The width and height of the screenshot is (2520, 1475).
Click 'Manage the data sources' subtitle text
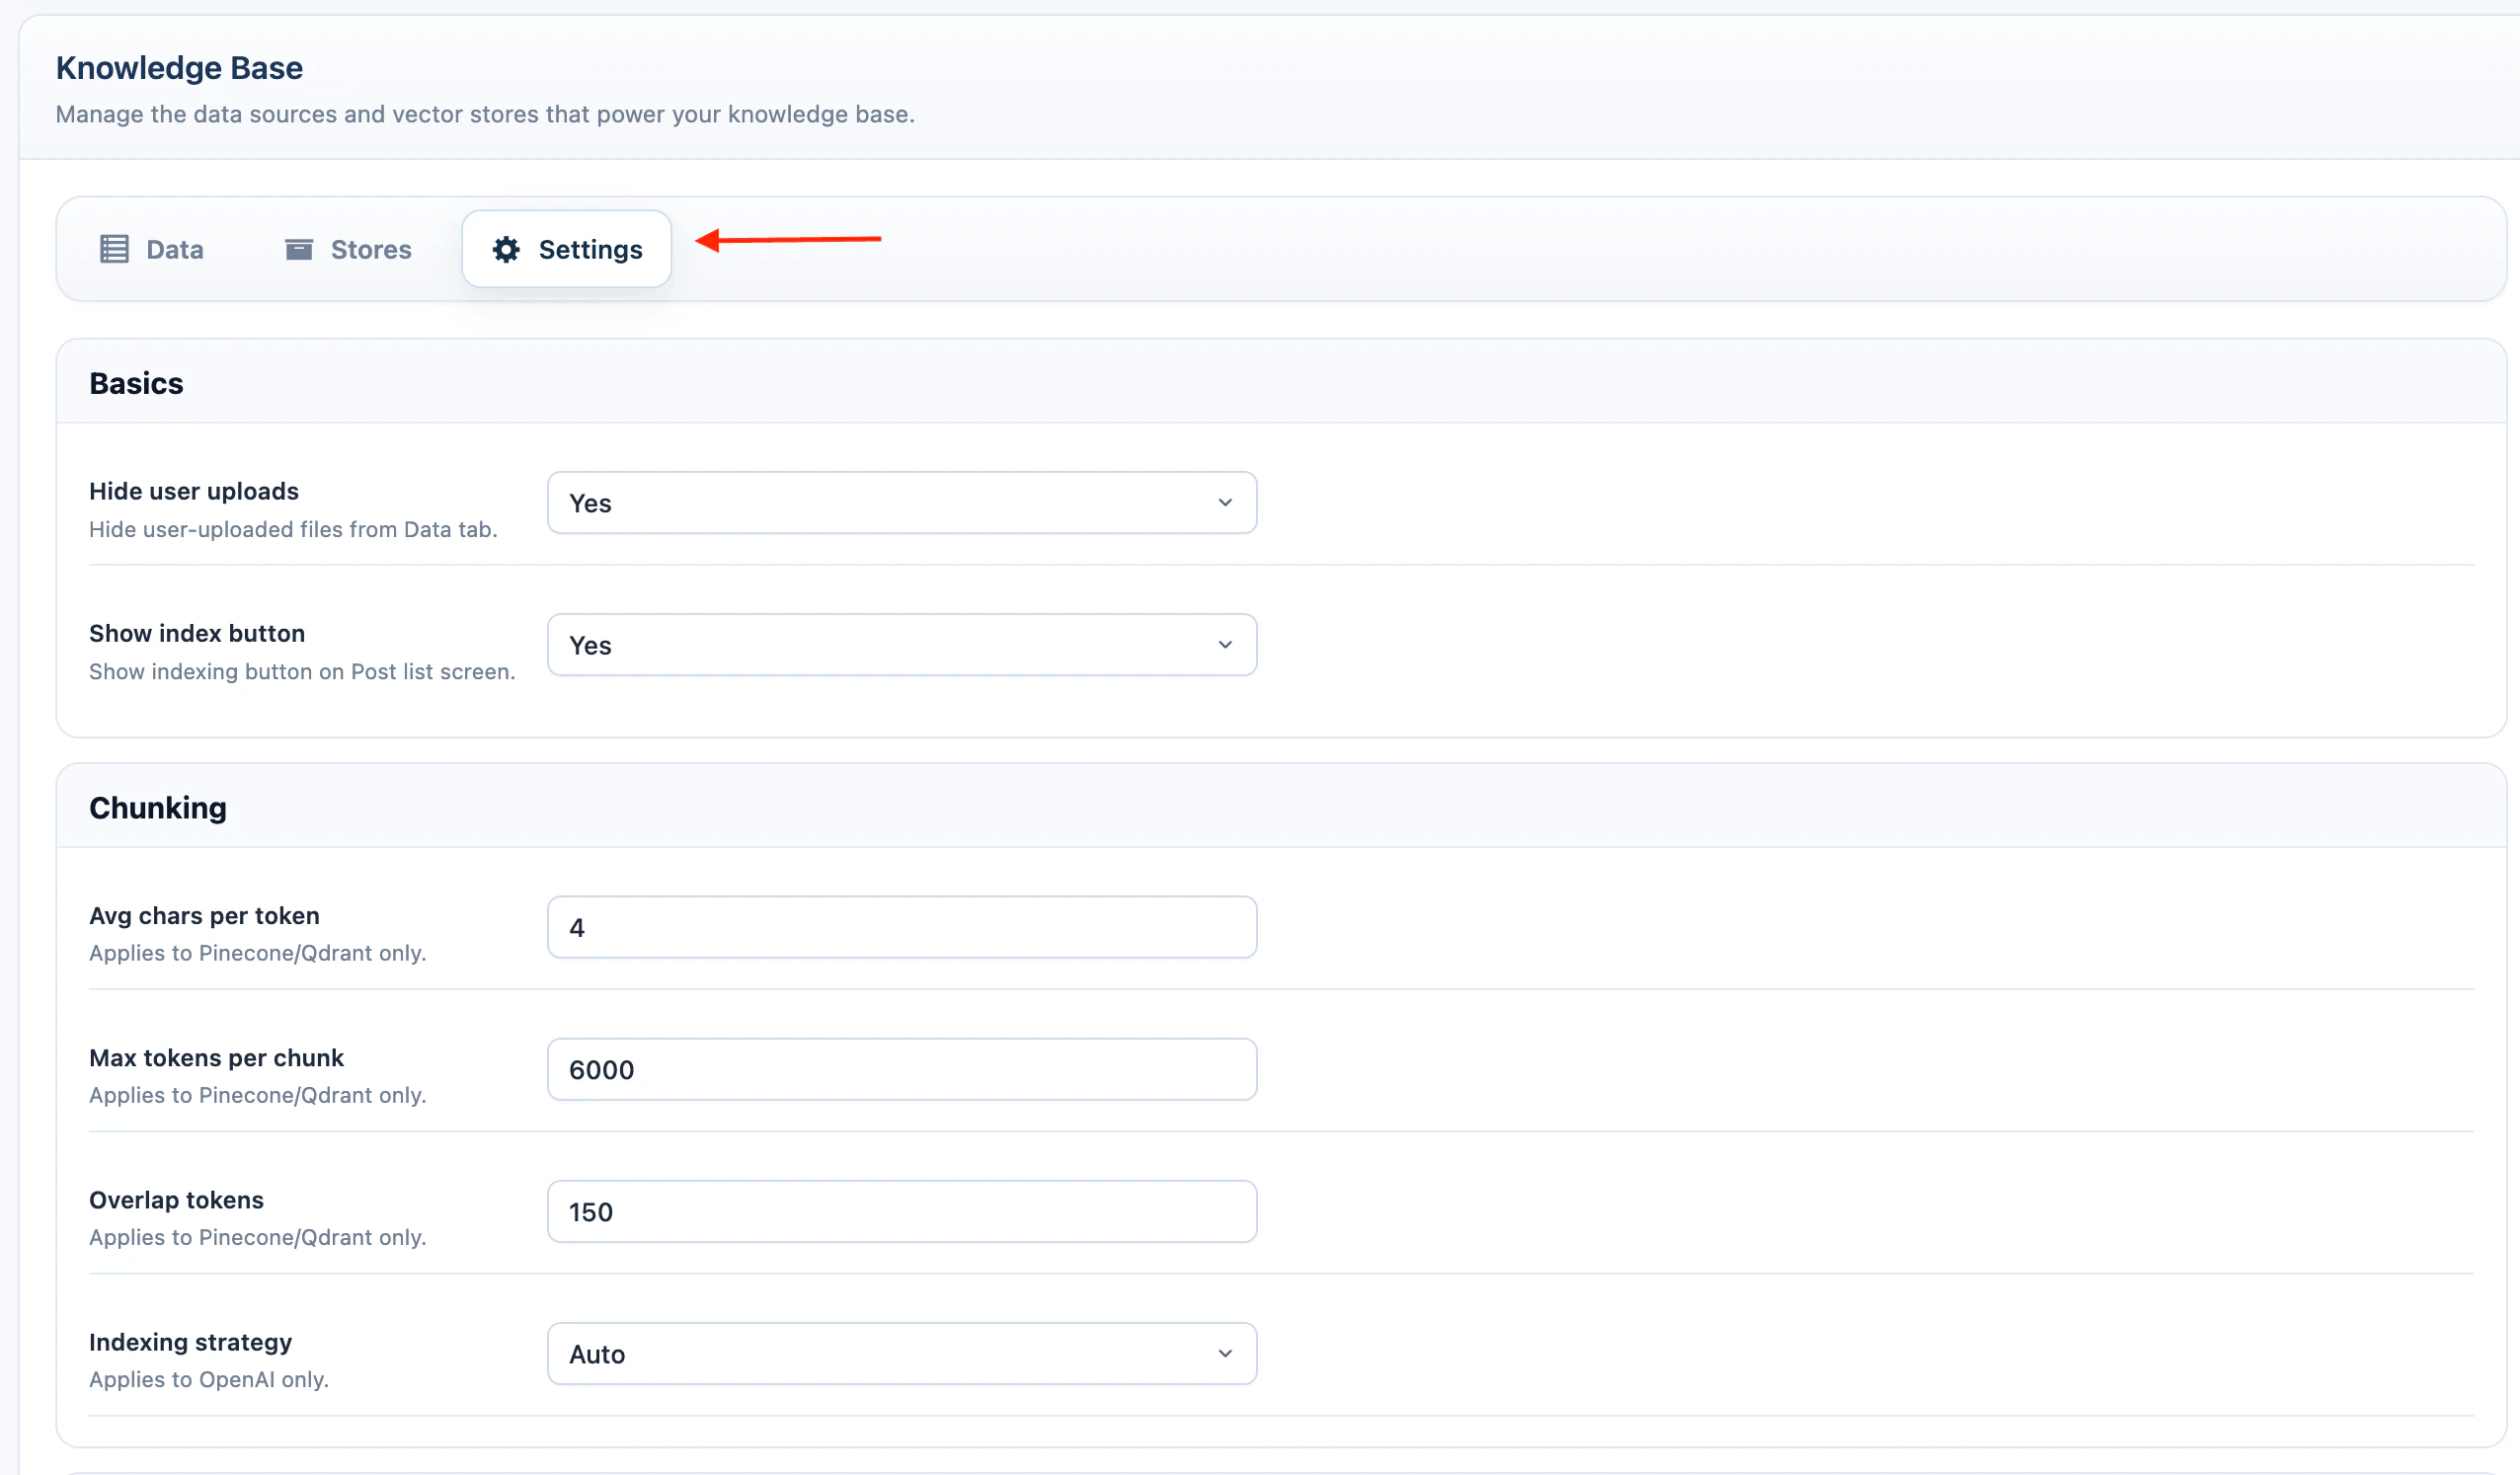(485, 114)
